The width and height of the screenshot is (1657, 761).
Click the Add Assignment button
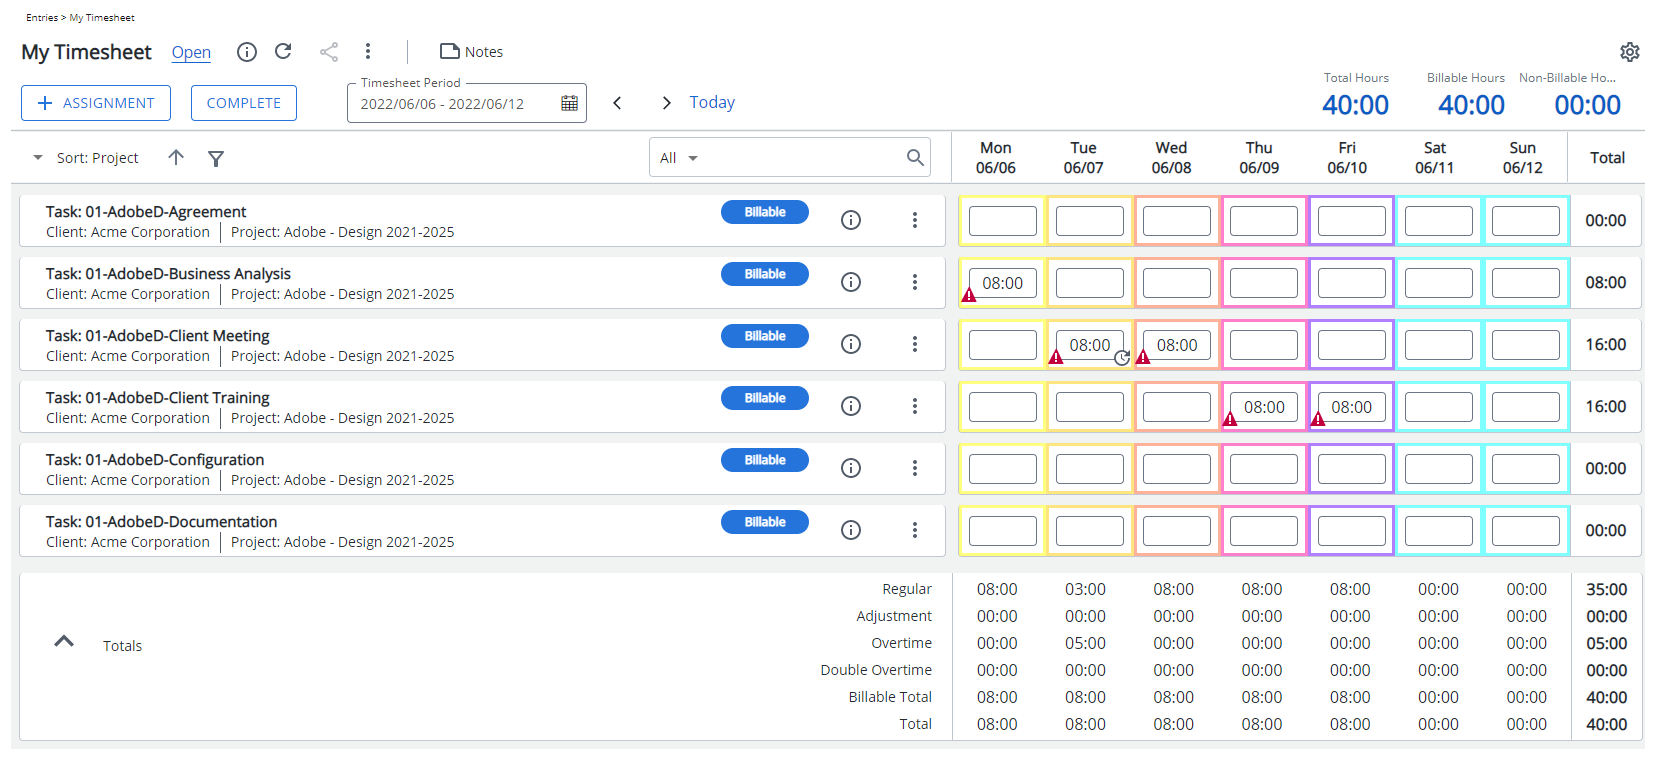coord(96,103)
